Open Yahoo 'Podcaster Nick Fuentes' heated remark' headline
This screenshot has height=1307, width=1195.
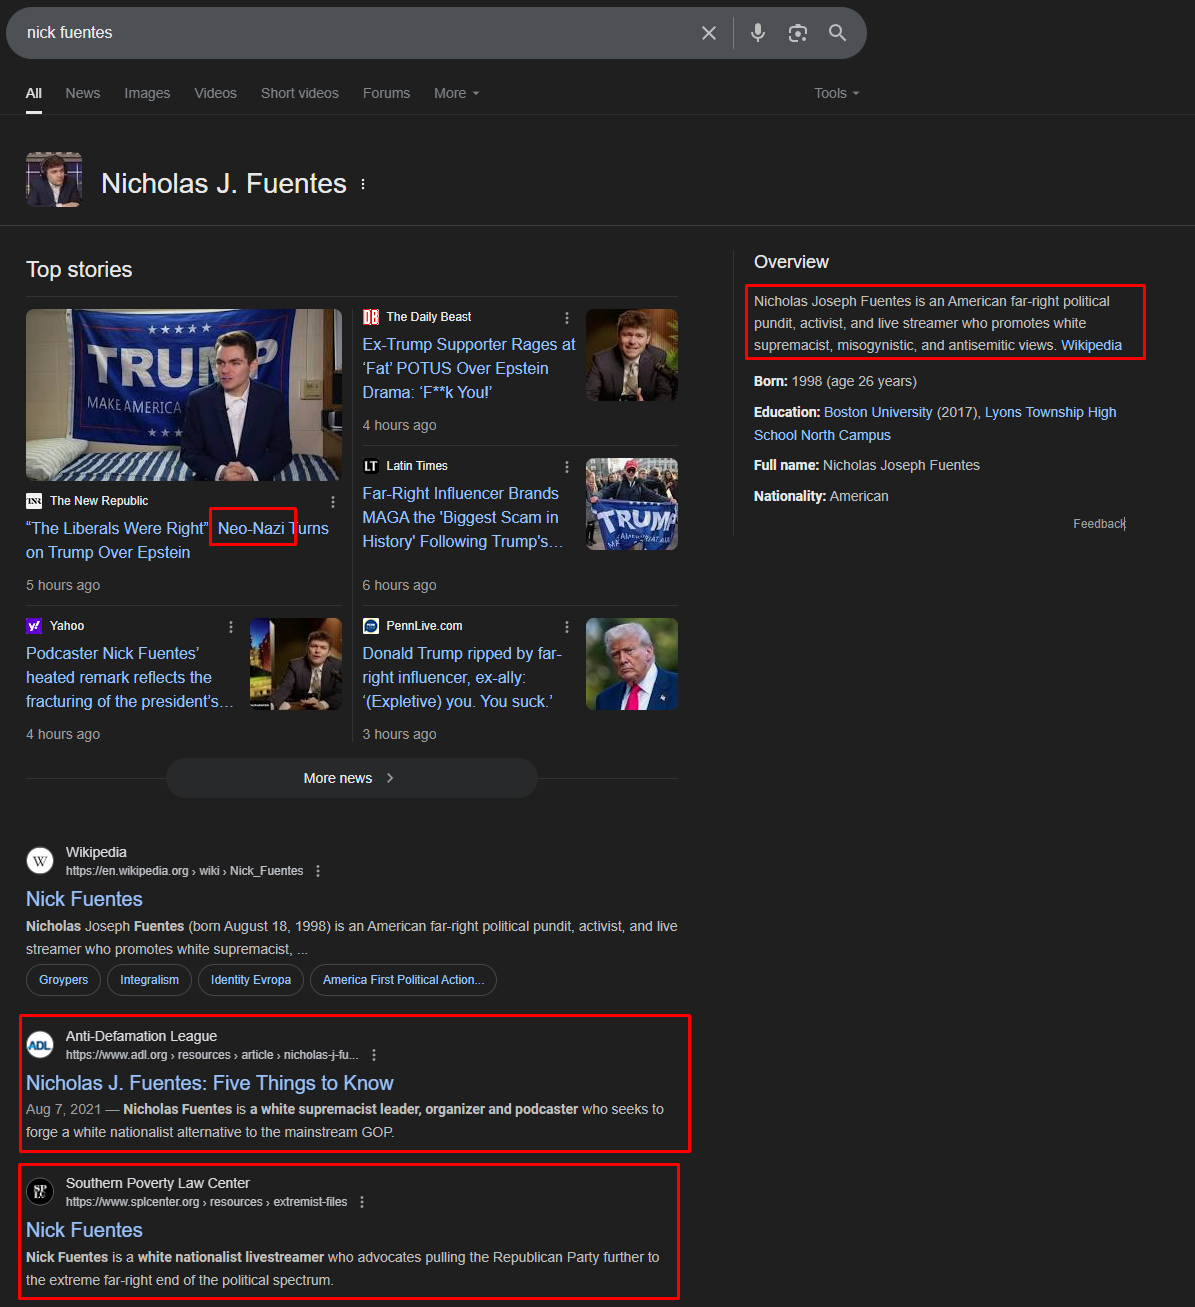point(130,677)
